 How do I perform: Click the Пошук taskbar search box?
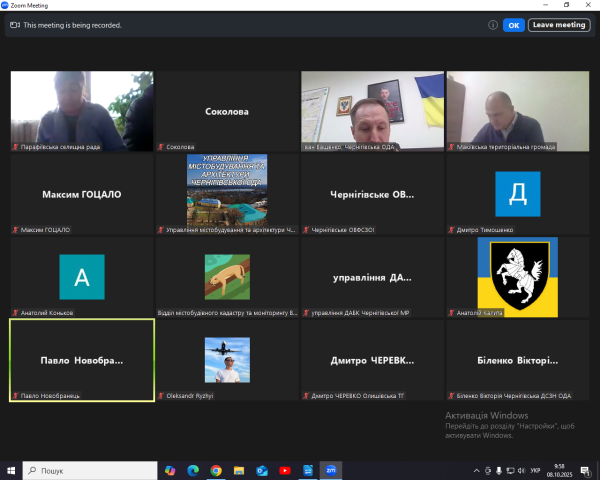[90, 470]
